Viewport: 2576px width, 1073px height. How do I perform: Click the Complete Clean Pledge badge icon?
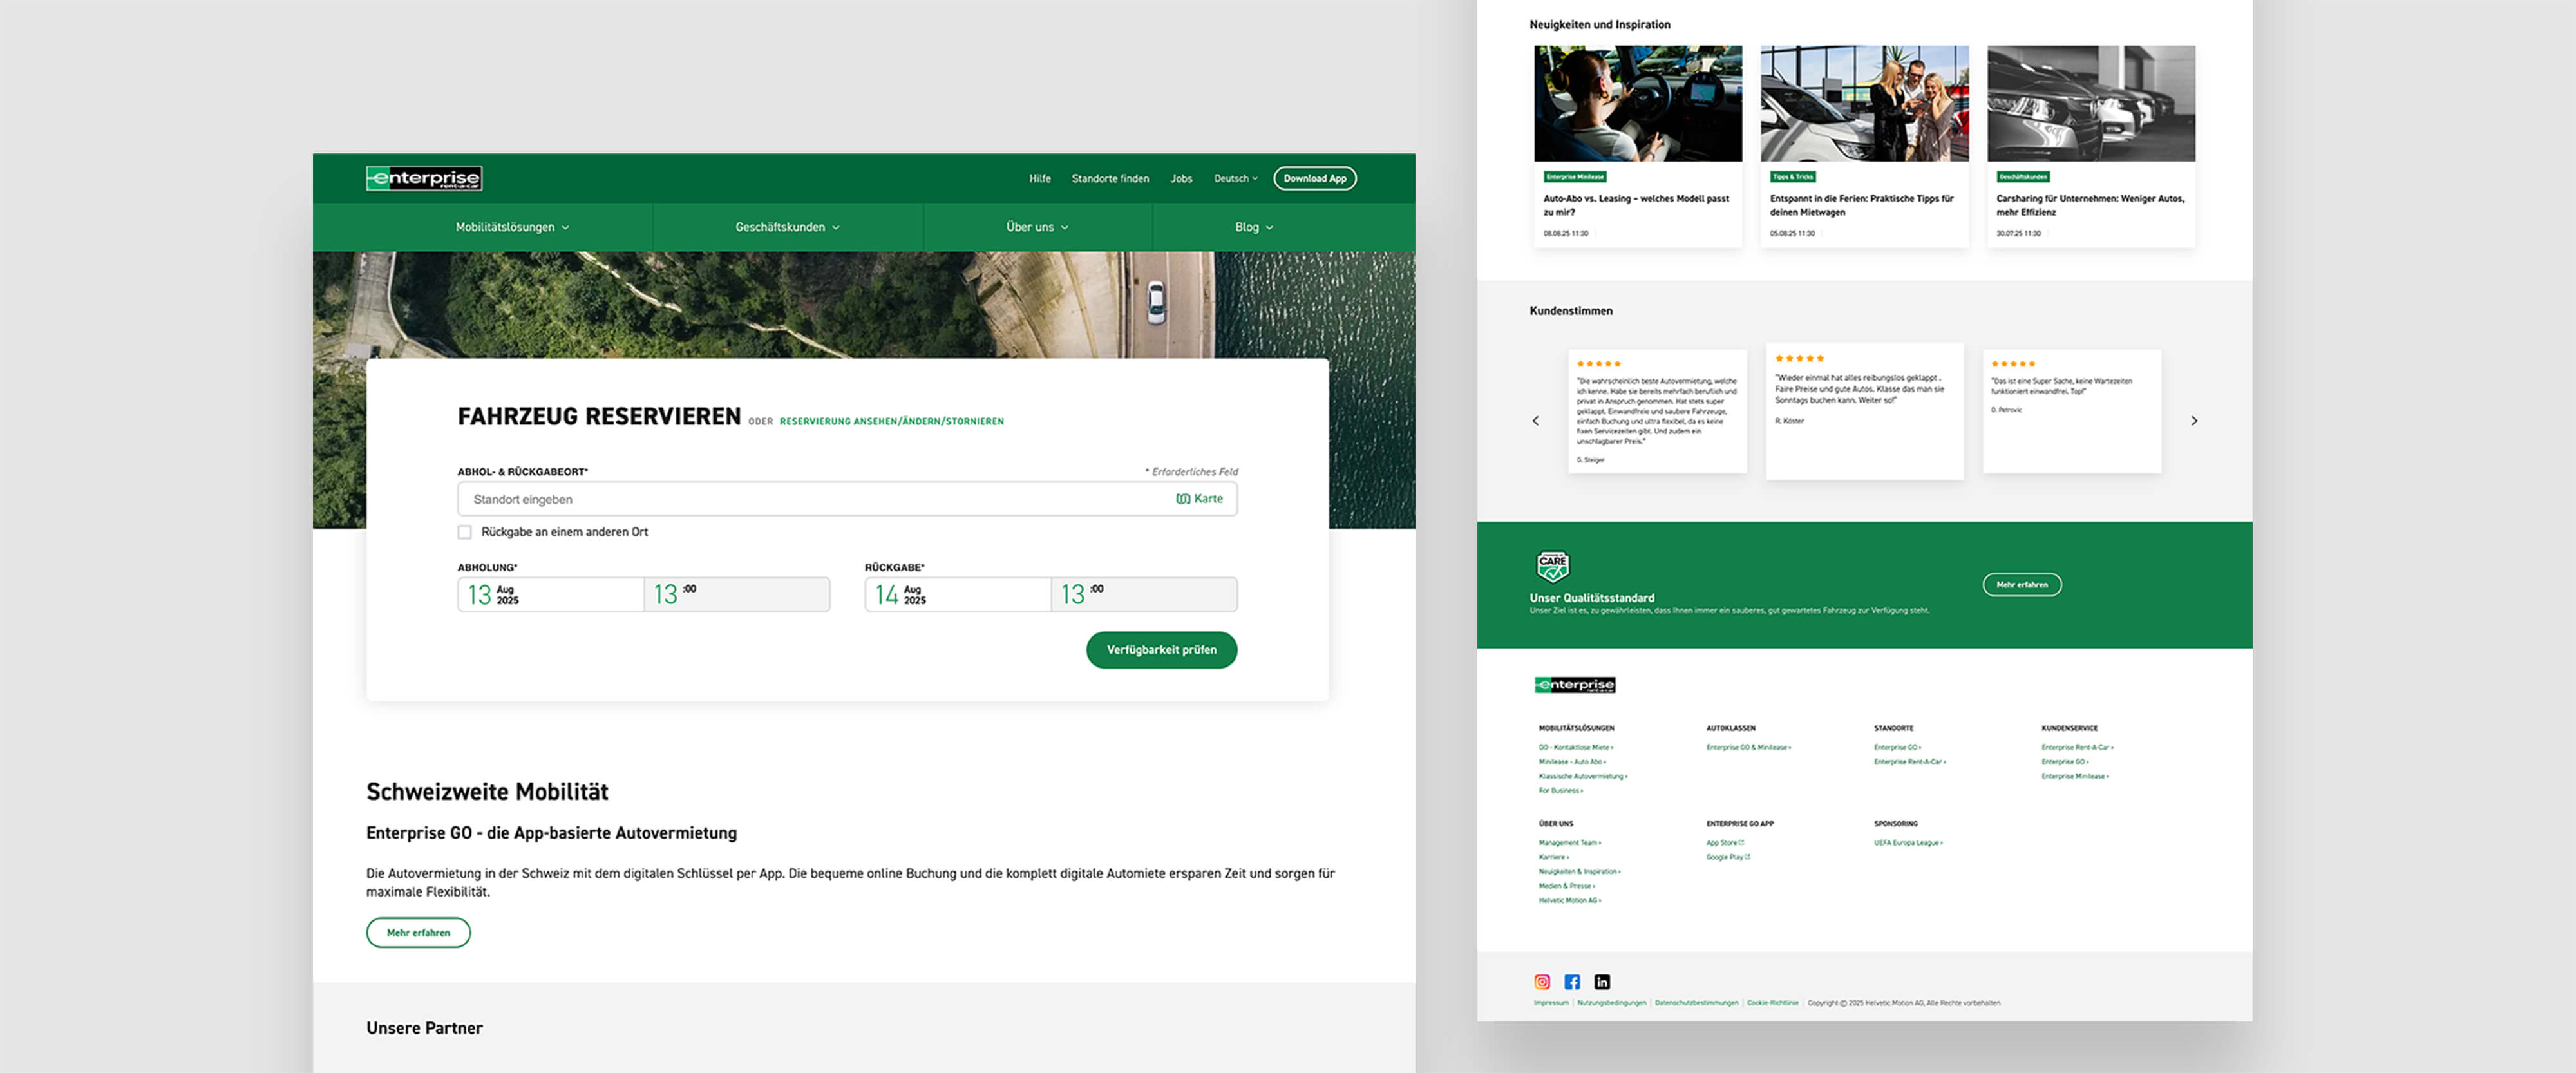pyautogui.click(x=1554, y=565)
